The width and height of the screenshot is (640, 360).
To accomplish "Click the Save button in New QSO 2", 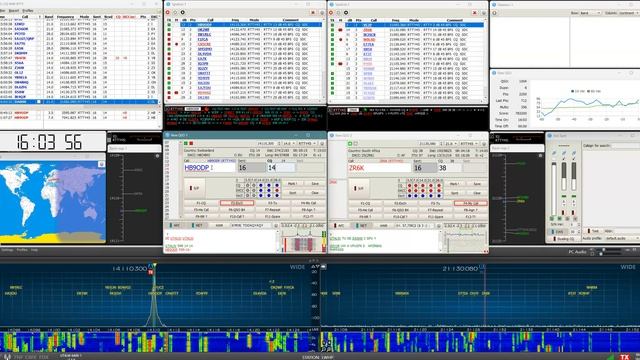I will 477,184.
